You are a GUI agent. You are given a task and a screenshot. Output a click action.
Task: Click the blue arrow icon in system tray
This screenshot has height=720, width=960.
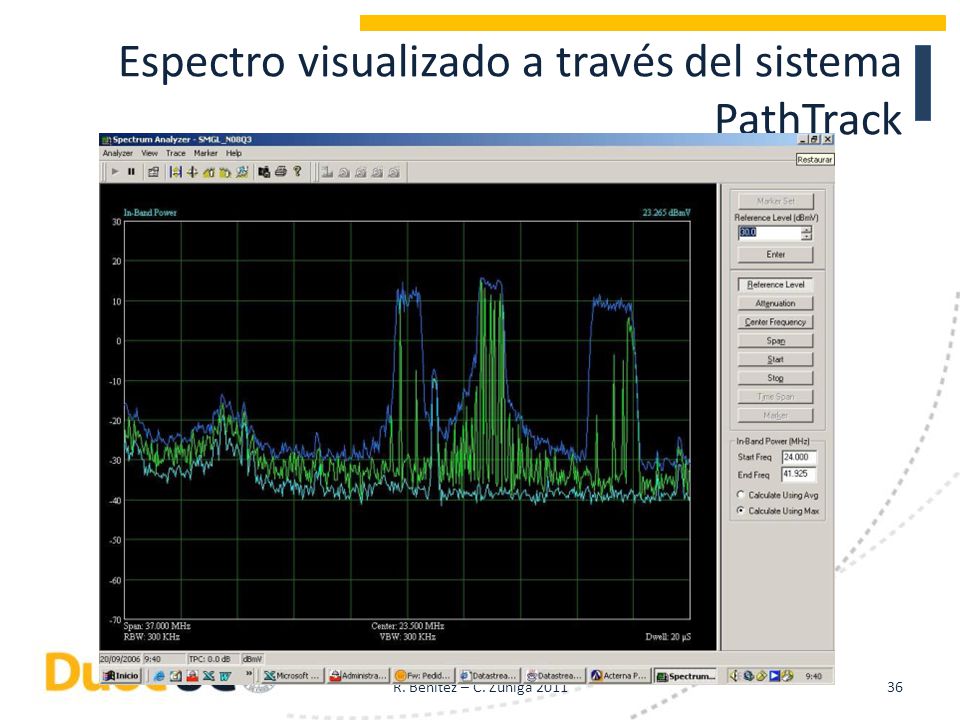point(774,676)
